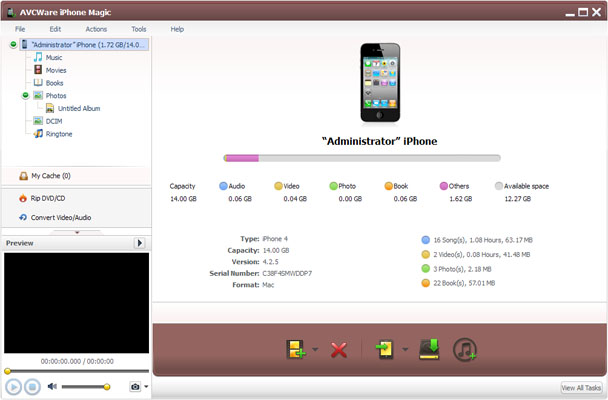Click the storage capacity usage bar
Image resolution: width=608 pixels, height=400 pixels.
[x=362, y=158]
